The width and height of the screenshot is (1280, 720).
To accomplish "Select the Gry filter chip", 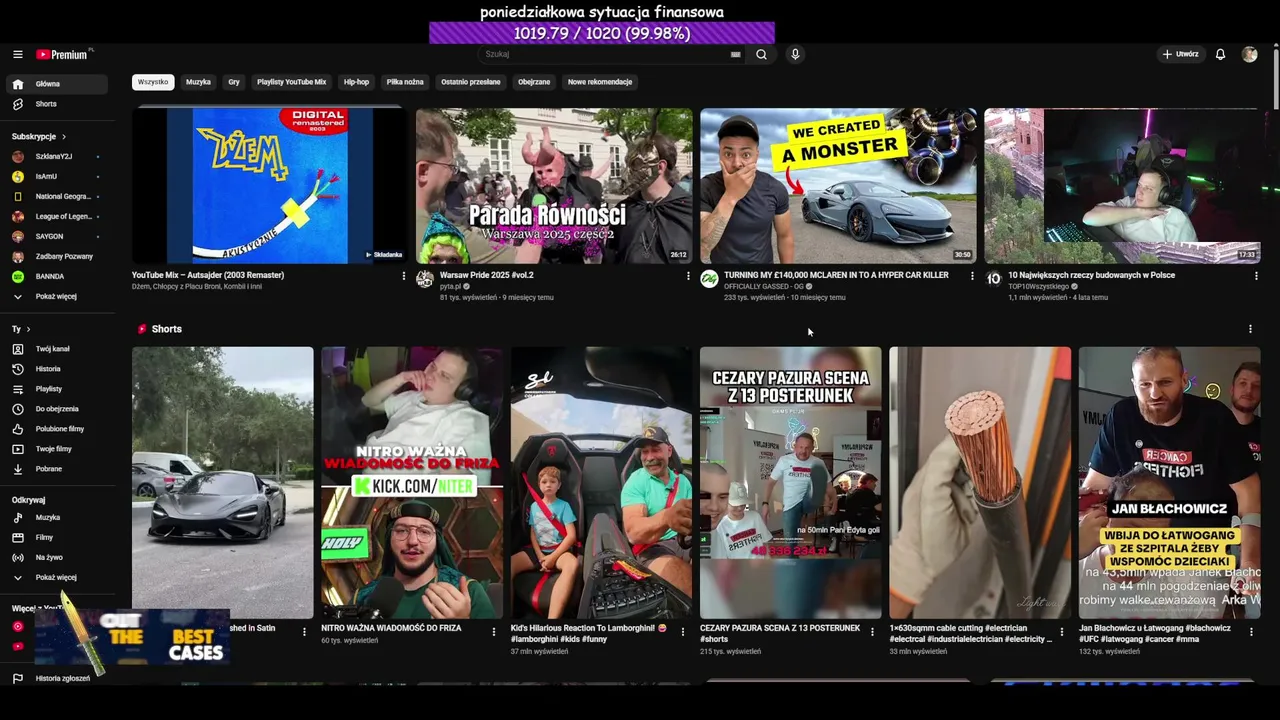I will click(x=234, y=82).
